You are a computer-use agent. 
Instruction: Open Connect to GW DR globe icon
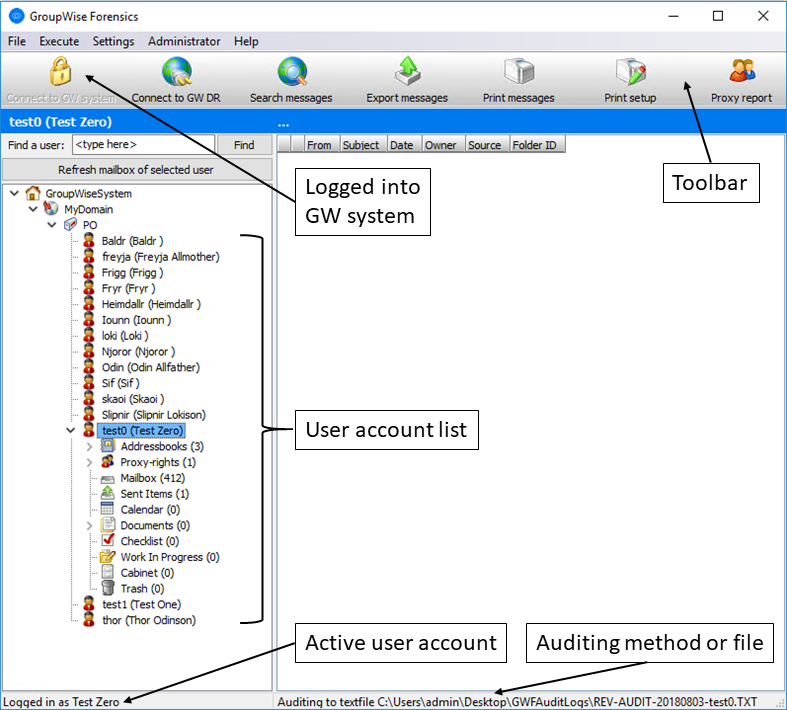177,72
